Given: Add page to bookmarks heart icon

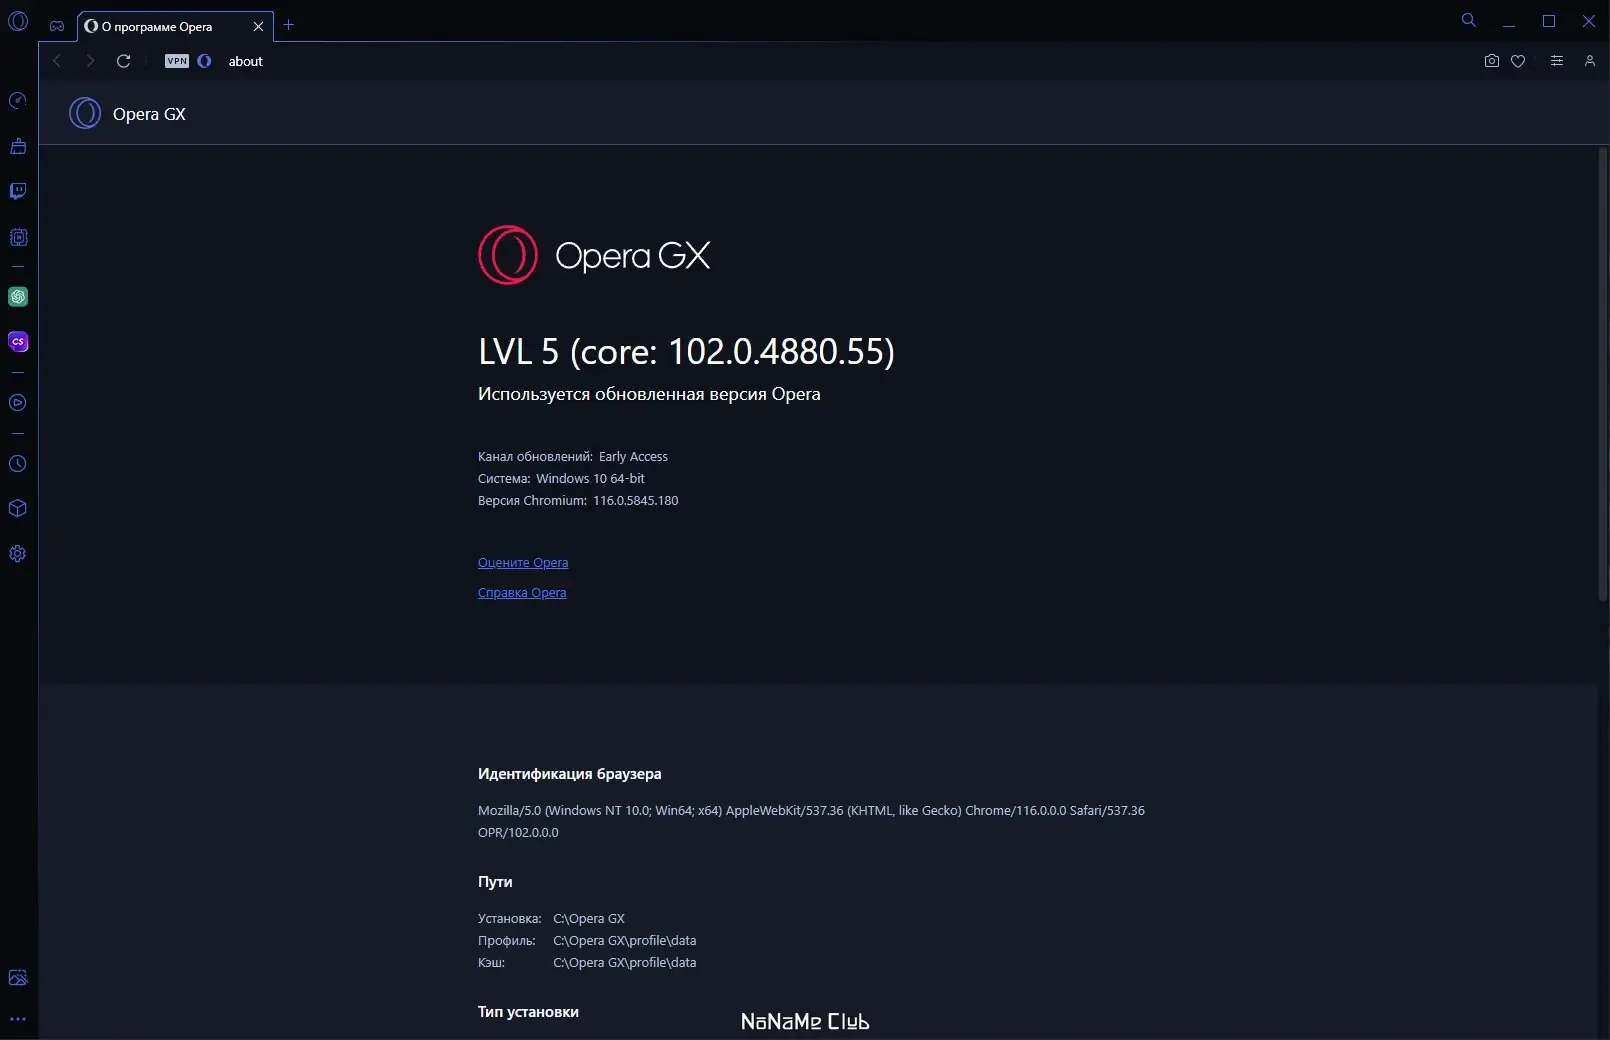Looking at the screenshot, I should (1518, 61).
